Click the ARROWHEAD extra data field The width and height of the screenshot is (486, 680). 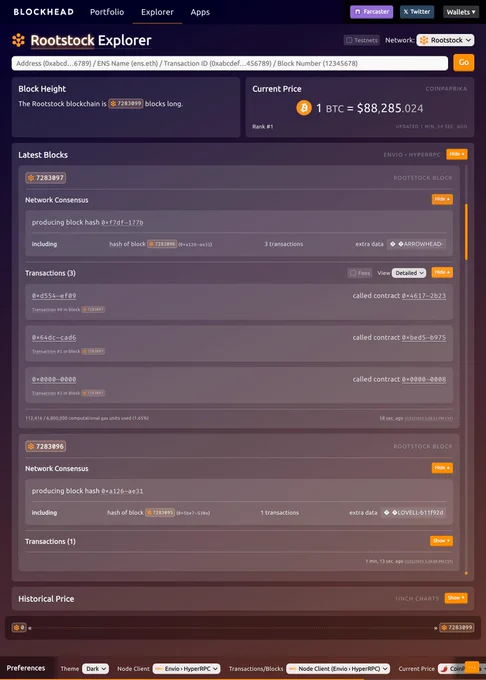(417, 244)
